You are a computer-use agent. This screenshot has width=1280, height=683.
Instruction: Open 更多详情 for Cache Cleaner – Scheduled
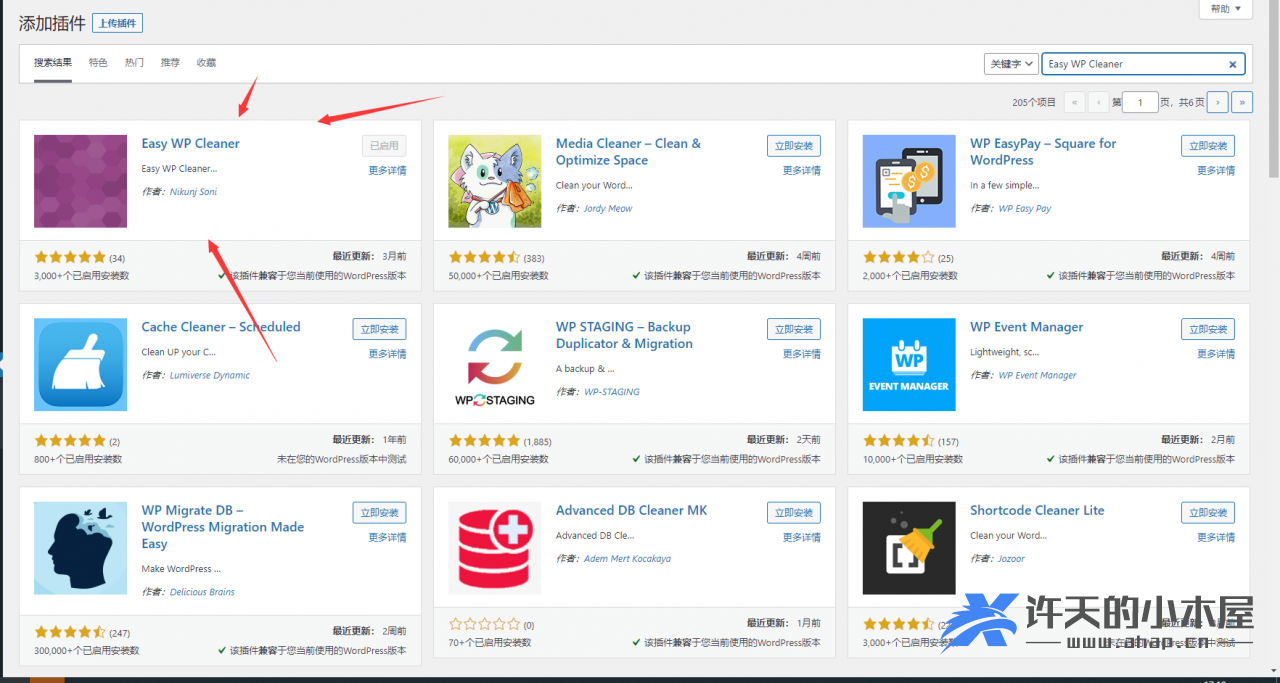tap(387, 354)
